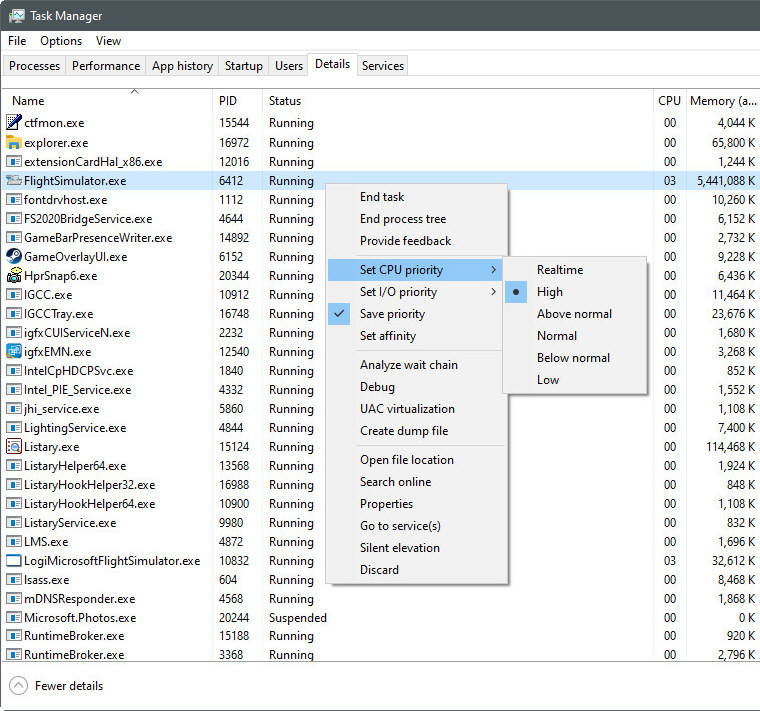Screen dimensions: 760x711
Task: Switch to the Performance tab
Action: [x=105, y=66]
